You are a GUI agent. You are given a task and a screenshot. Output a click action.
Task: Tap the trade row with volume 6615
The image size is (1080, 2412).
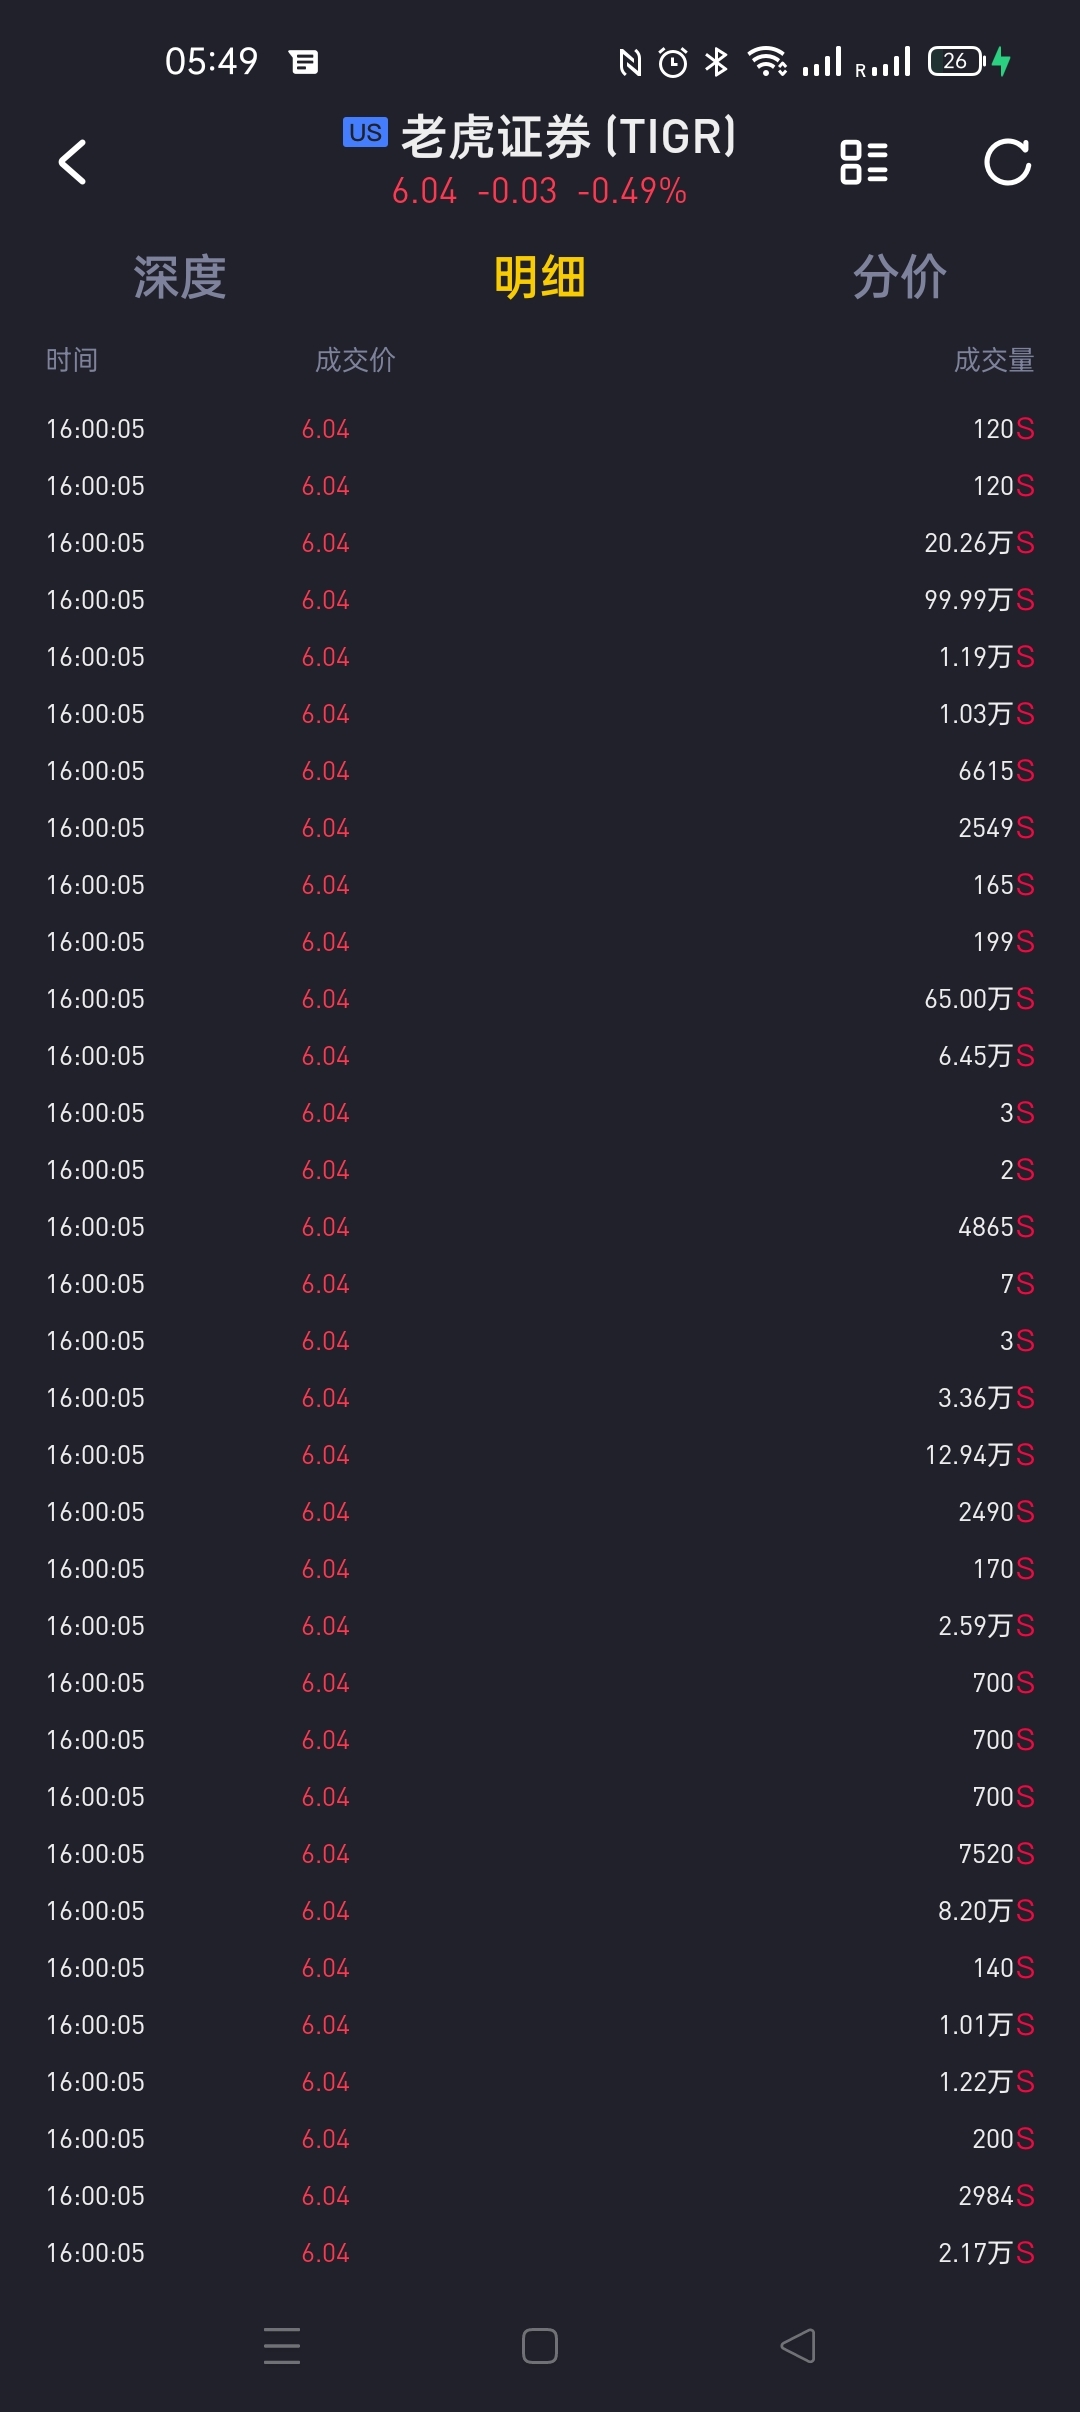click(540, 771)
